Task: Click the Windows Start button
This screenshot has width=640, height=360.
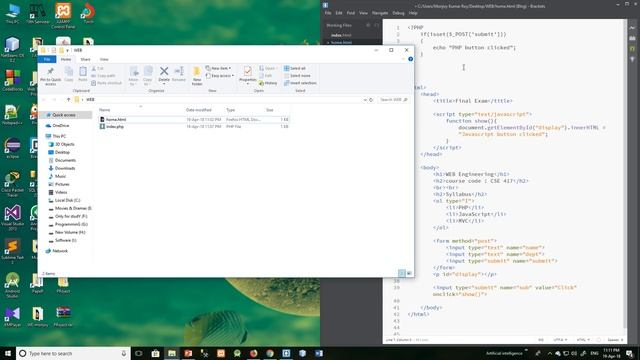Action: 7,353
